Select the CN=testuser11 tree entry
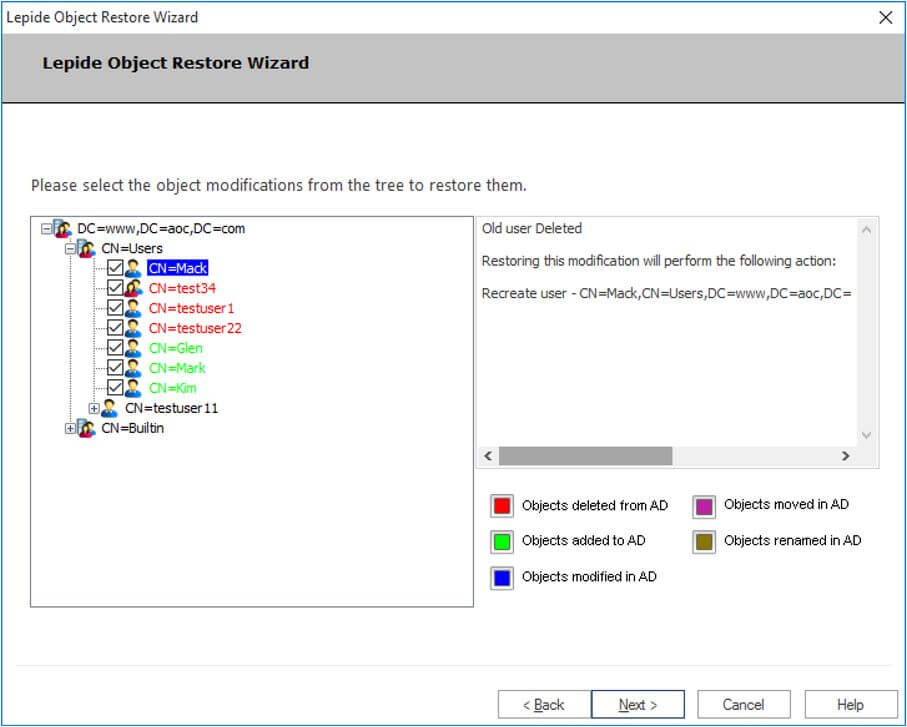This screenshot has height=727, width=907. pos(172,408)
